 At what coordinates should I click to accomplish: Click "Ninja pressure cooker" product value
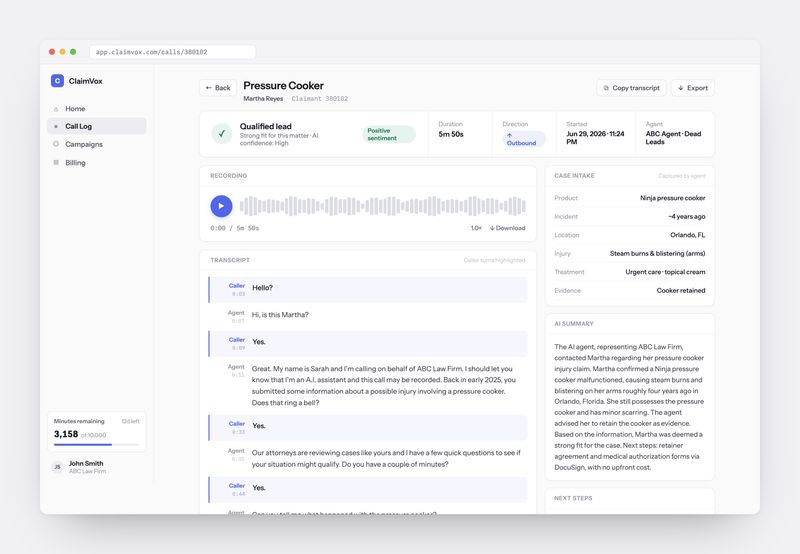(x=672, y=198)
